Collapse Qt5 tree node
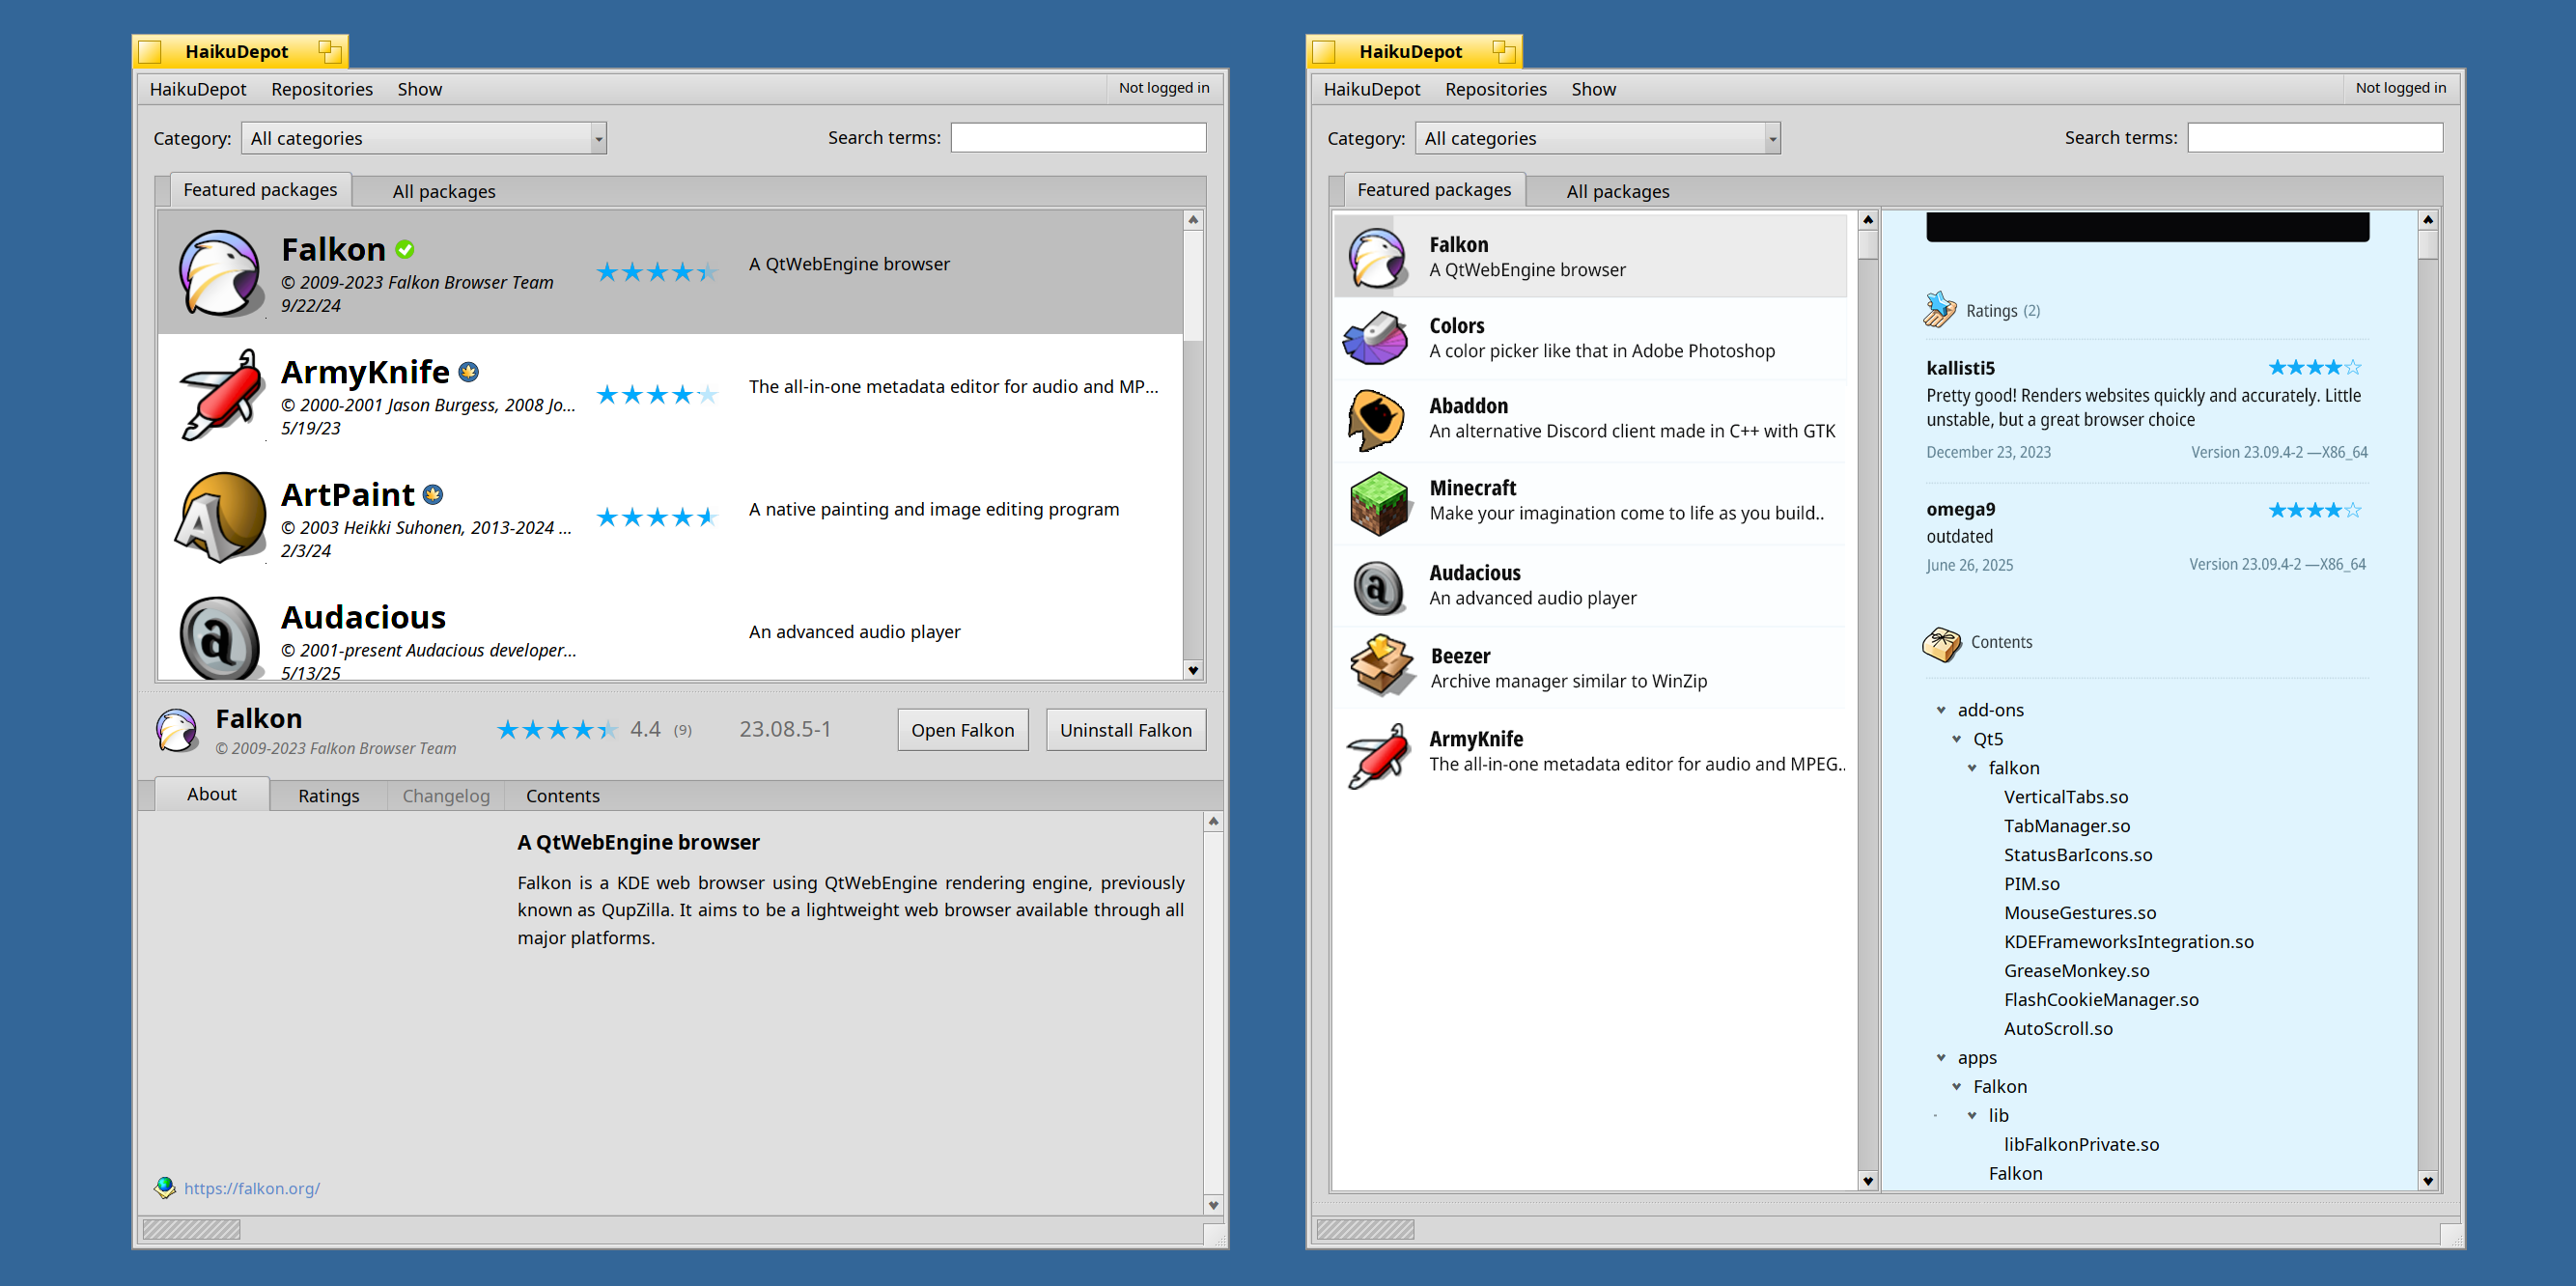 tap(1957, 739)
